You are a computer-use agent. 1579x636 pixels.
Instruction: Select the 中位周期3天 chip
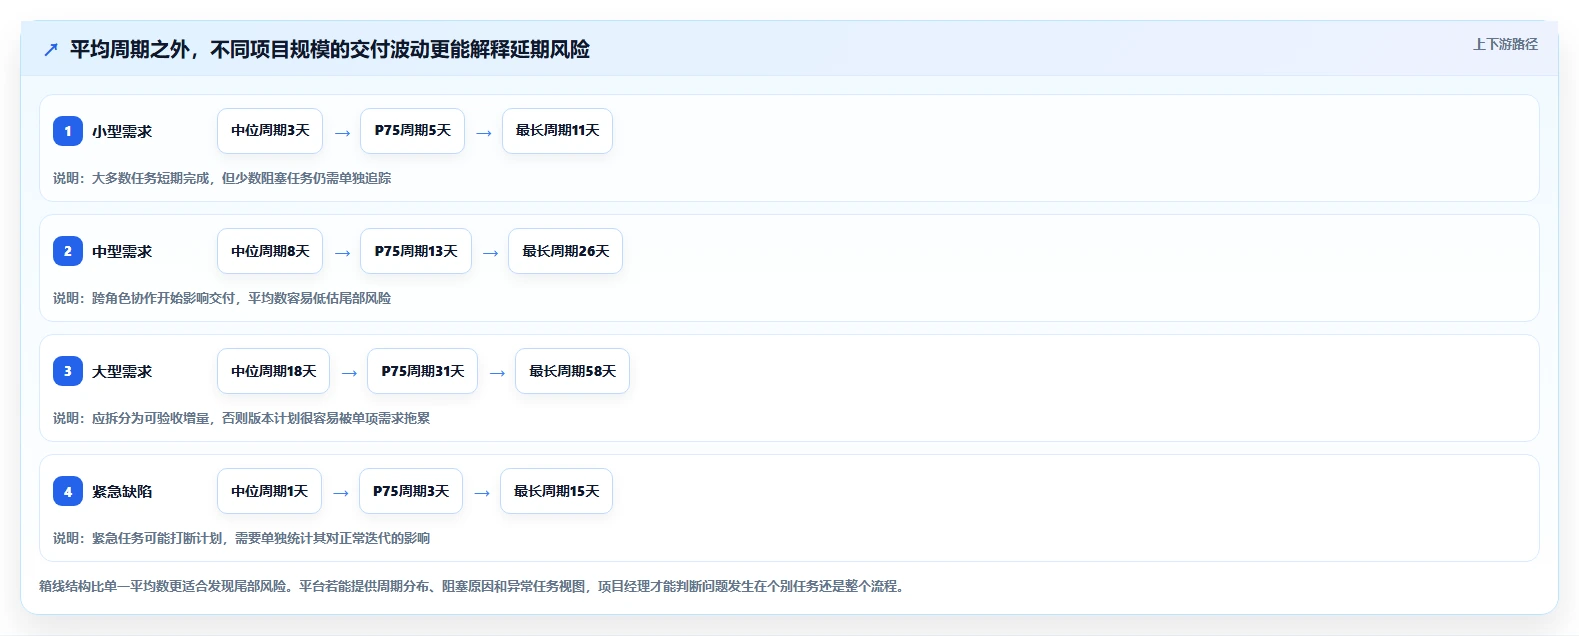270,131
